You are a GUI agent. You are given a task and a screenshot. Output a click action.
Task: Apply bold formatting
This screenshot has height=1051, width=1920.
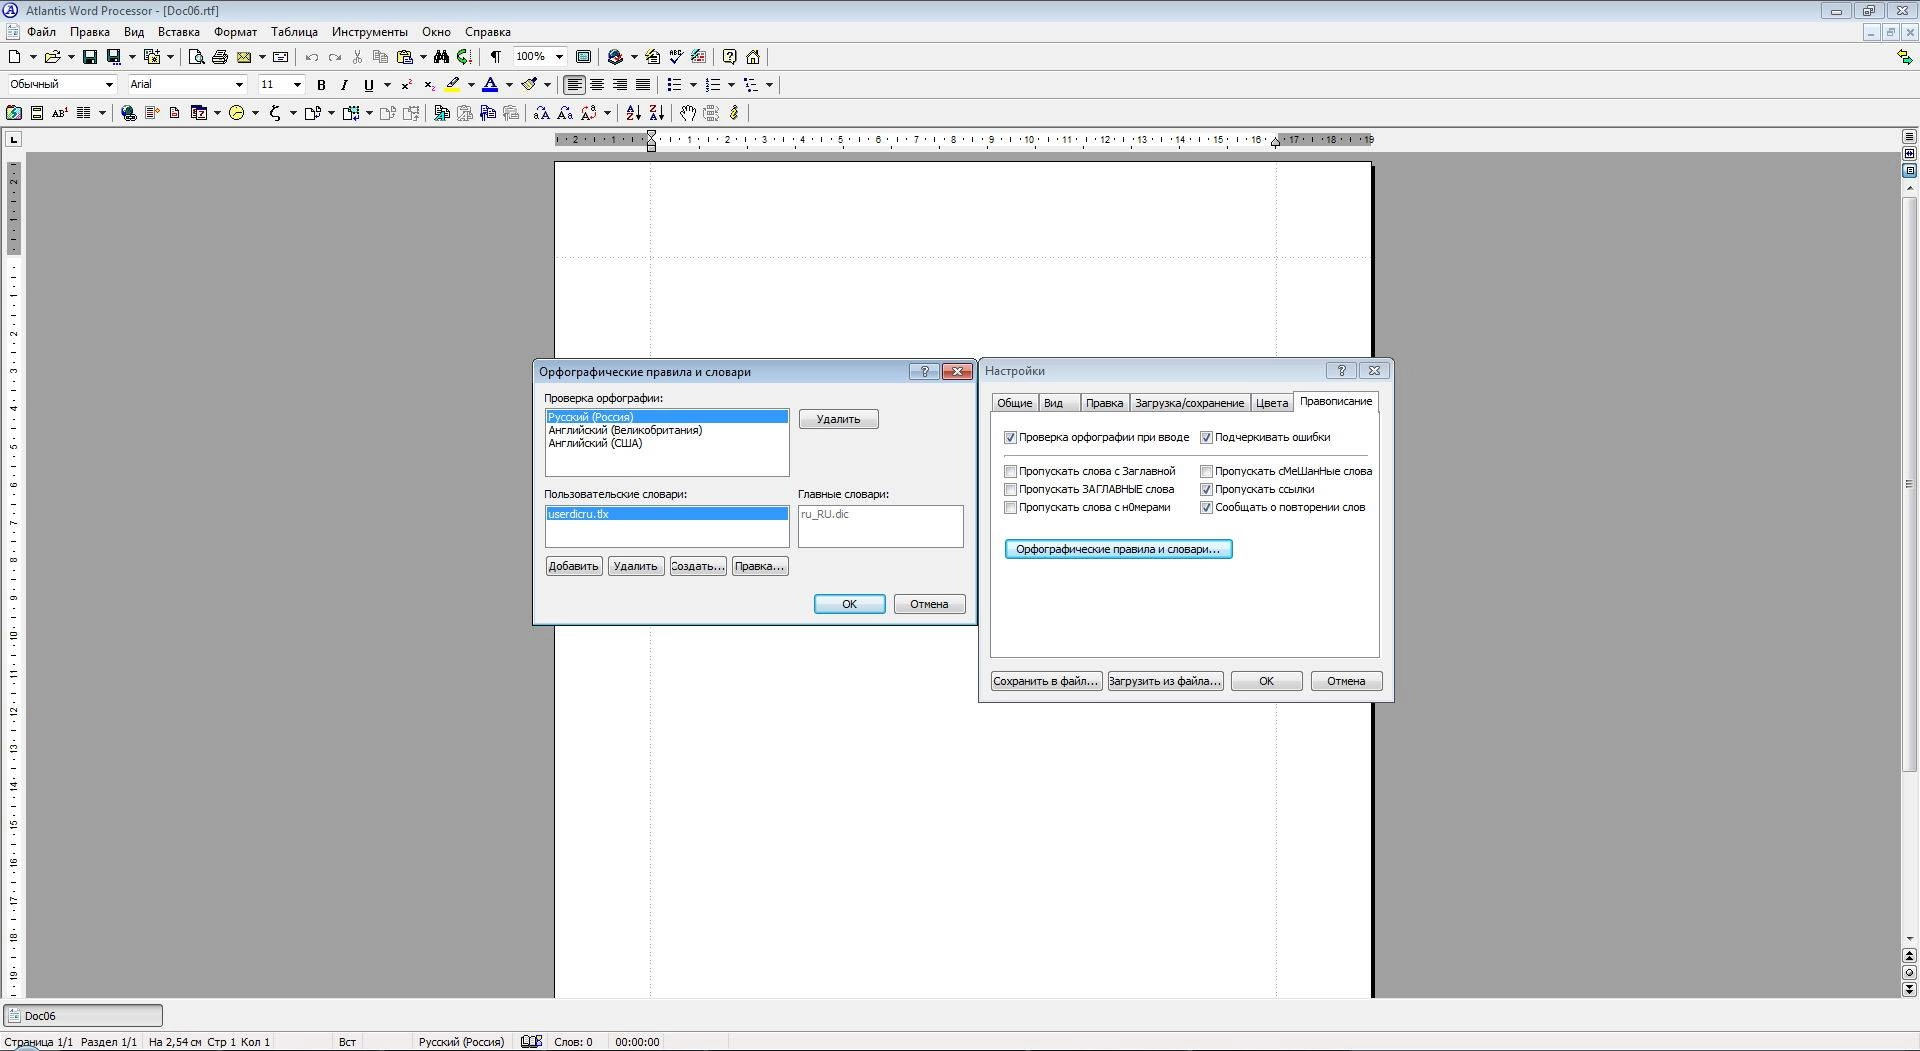pos(321,85)
